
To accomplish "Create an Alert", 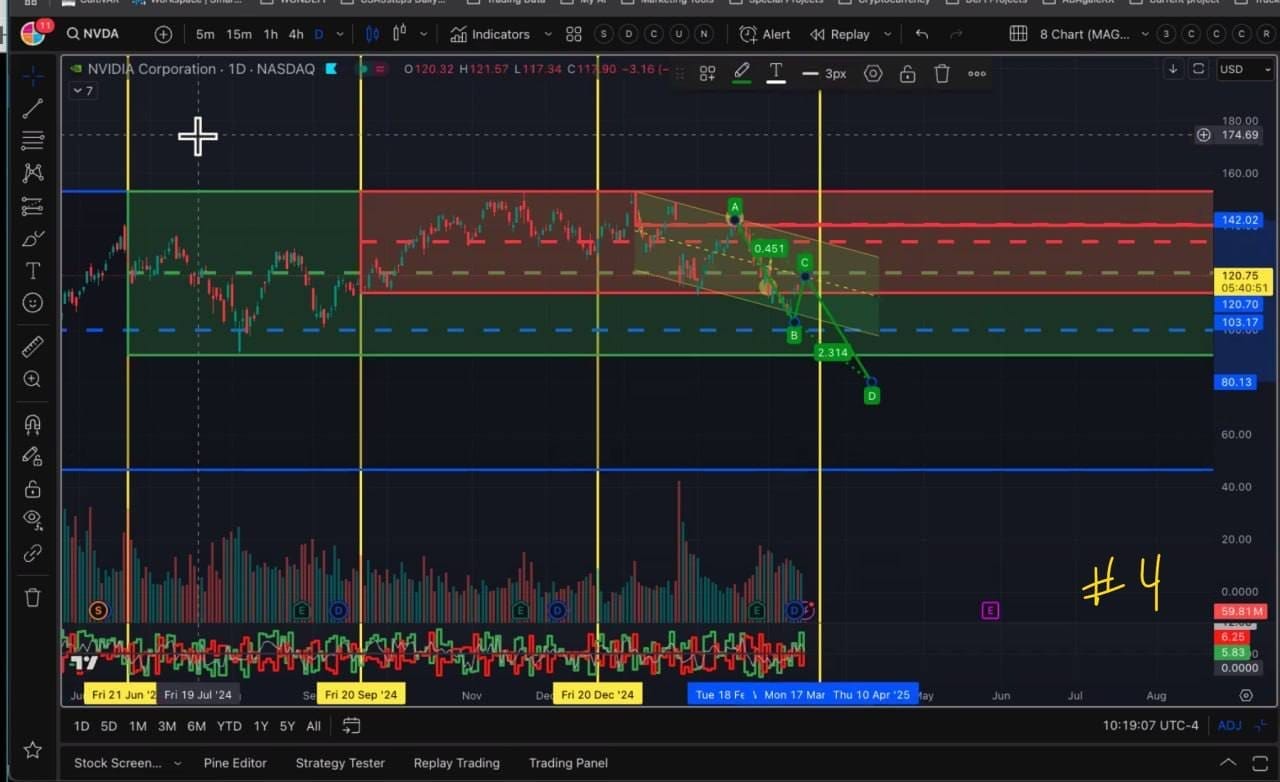I will (x=765, y=34).
